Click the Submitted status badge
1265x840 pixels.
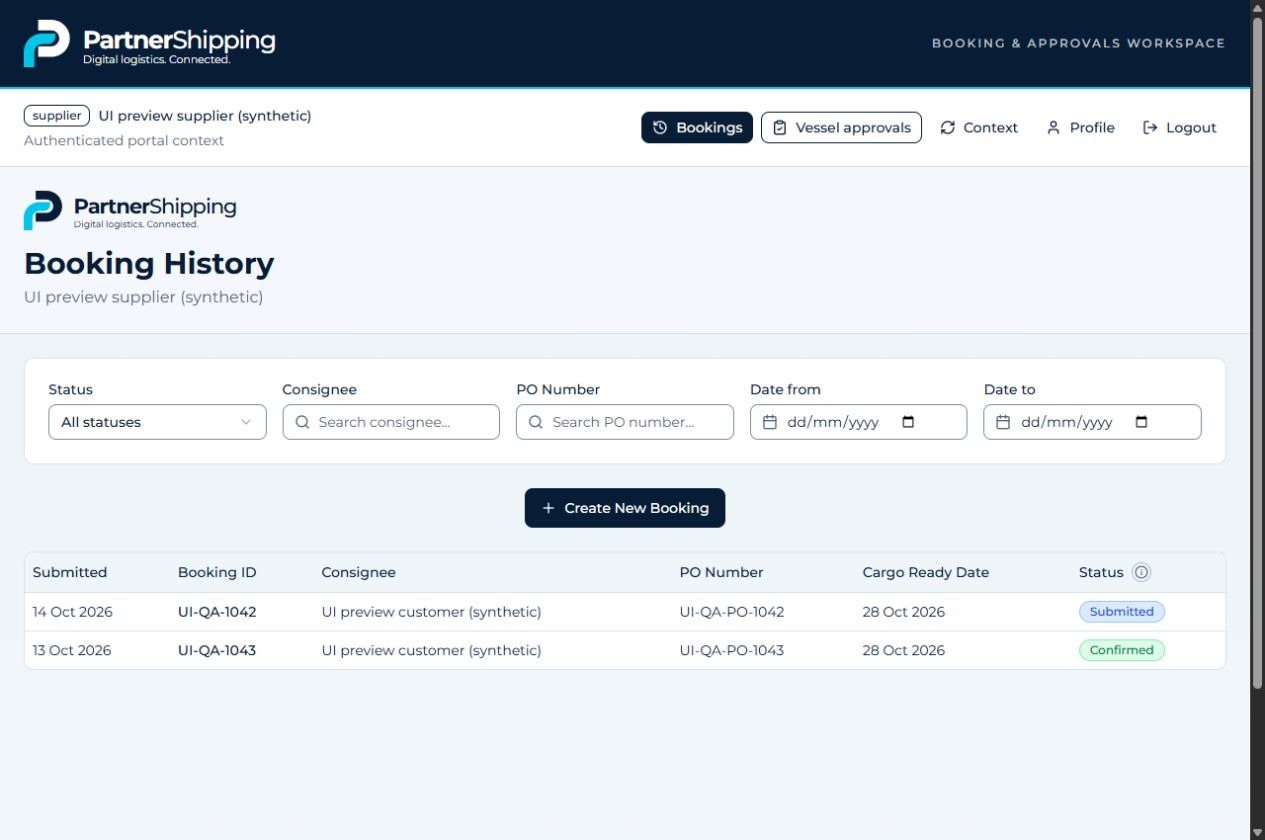tap(1122, 612)
